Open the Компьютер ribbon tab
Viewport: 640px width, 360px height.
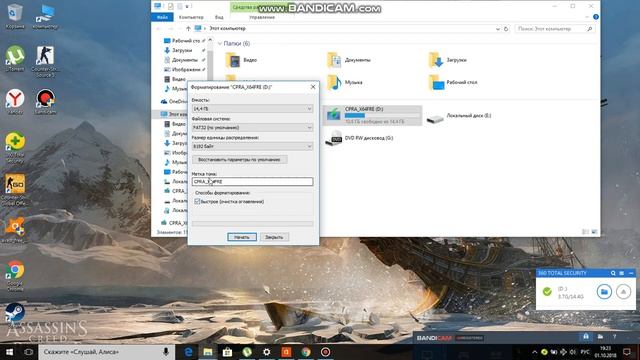191,17
